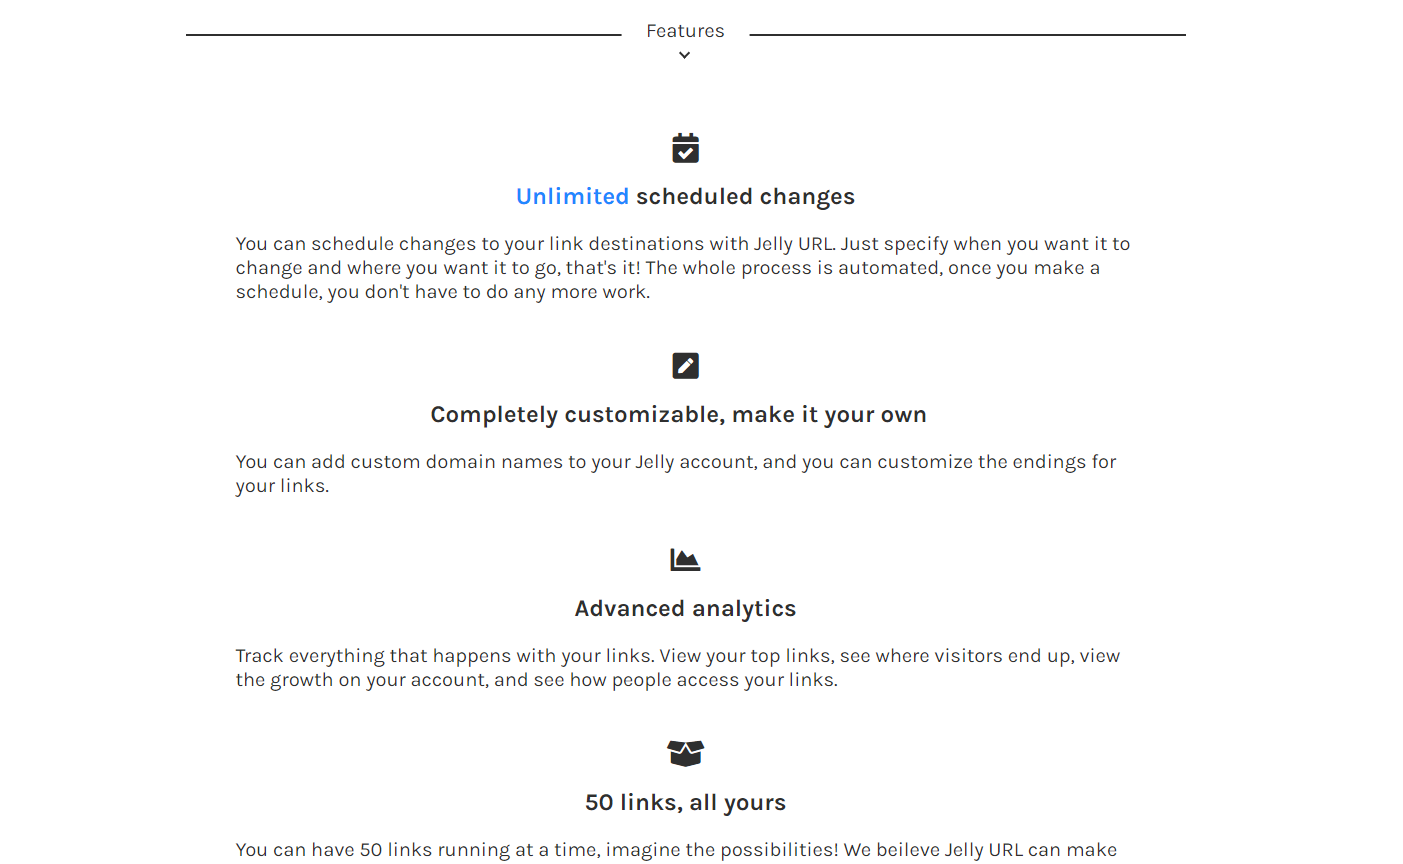The image size is (1403, 864).
Task: Click the open box icon
Action: pos(685,753)
